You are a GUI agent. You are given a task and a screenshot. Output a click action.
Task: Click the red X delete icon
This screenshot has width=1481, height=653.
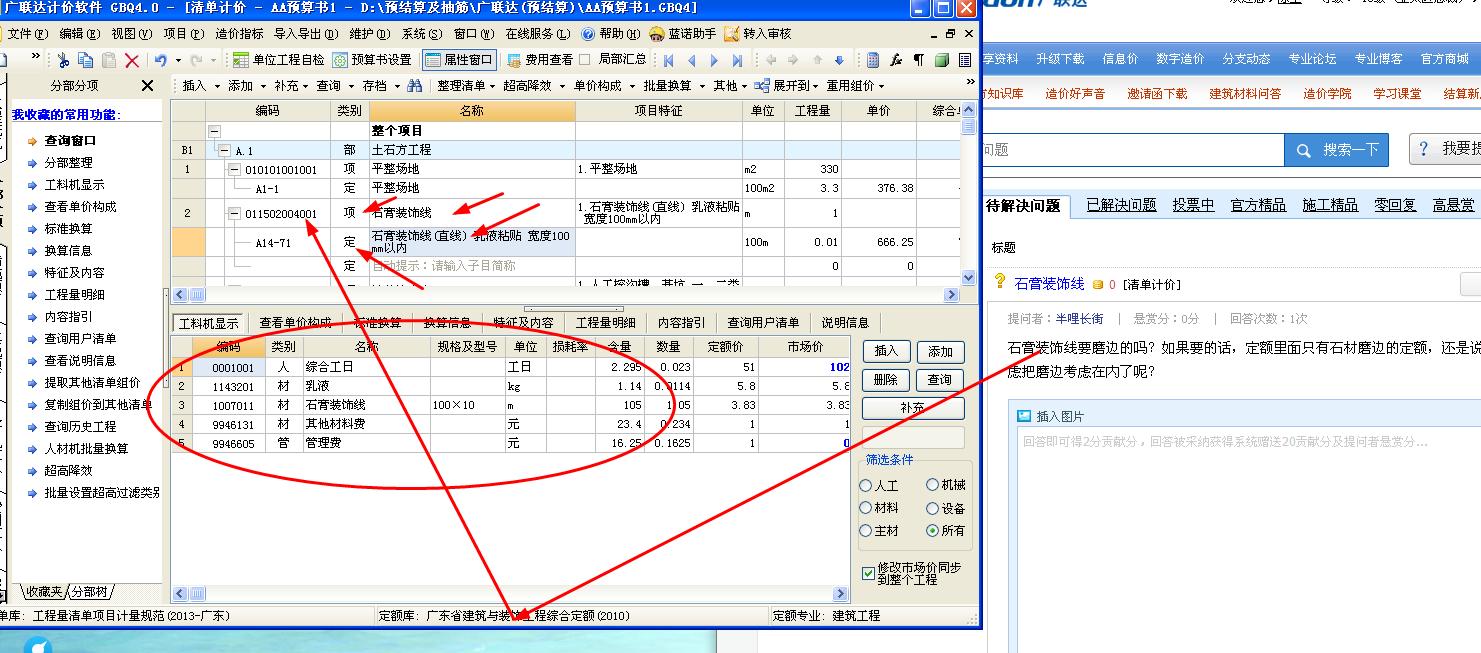click(x=131, y=60)
